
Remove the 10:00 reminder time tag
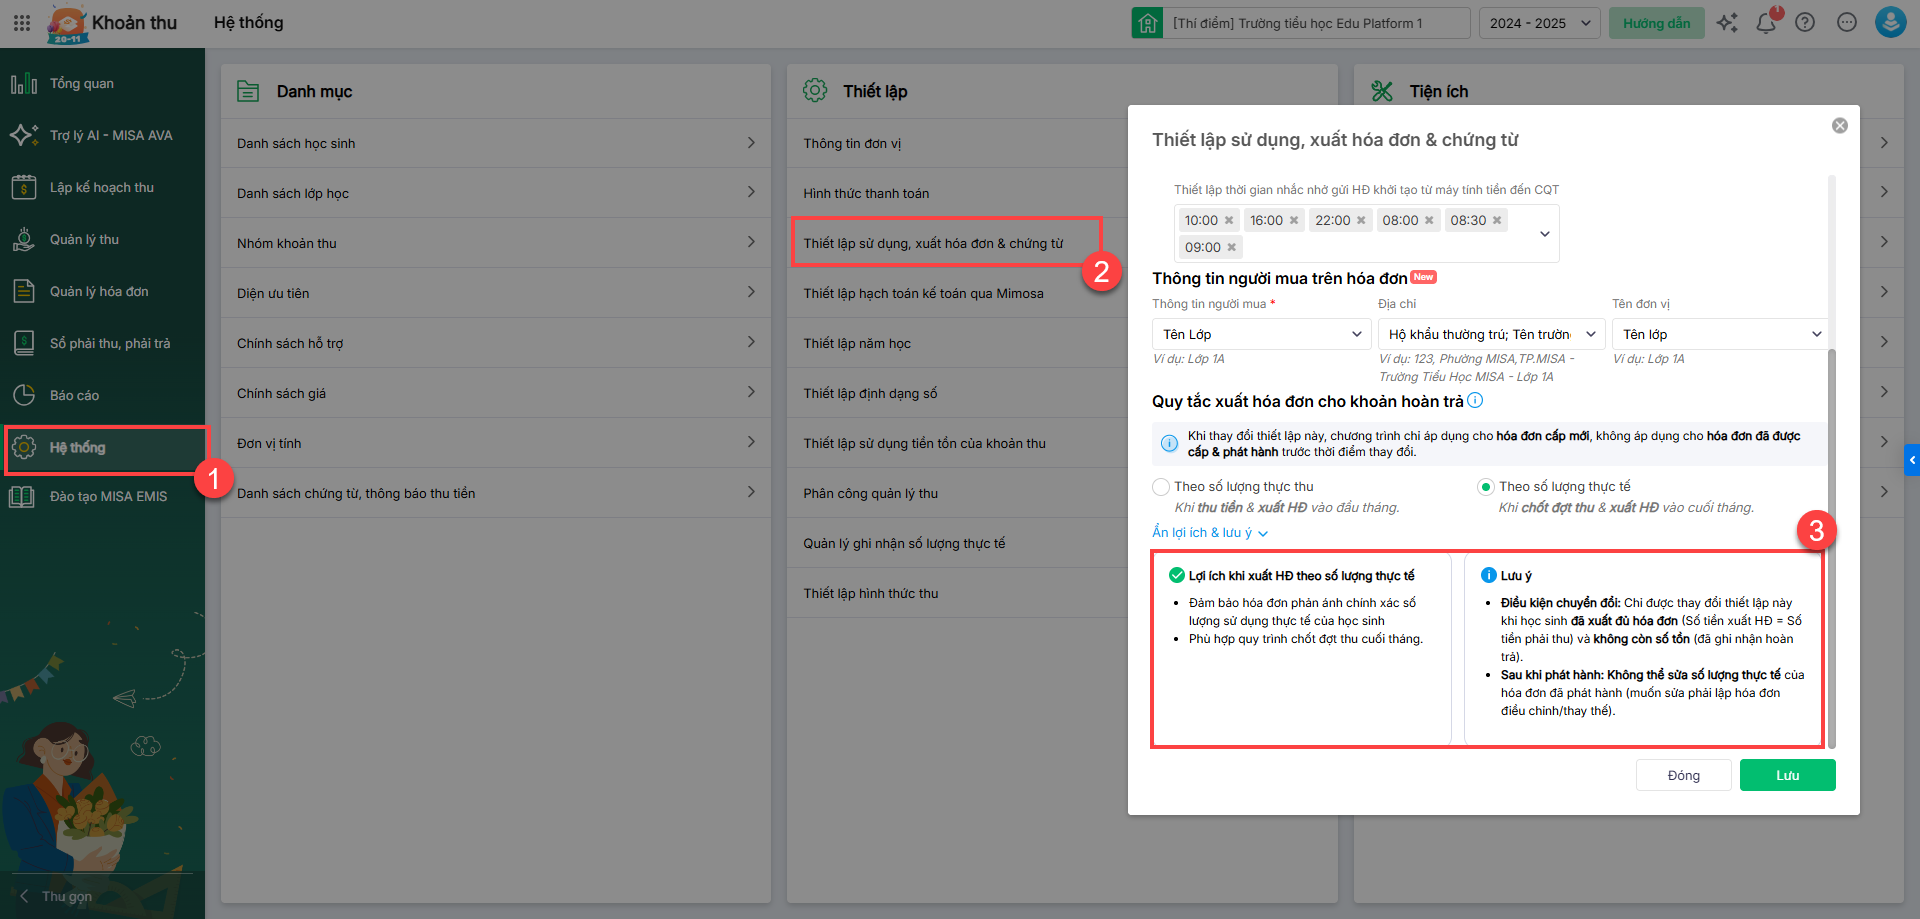coord(1229,221)
